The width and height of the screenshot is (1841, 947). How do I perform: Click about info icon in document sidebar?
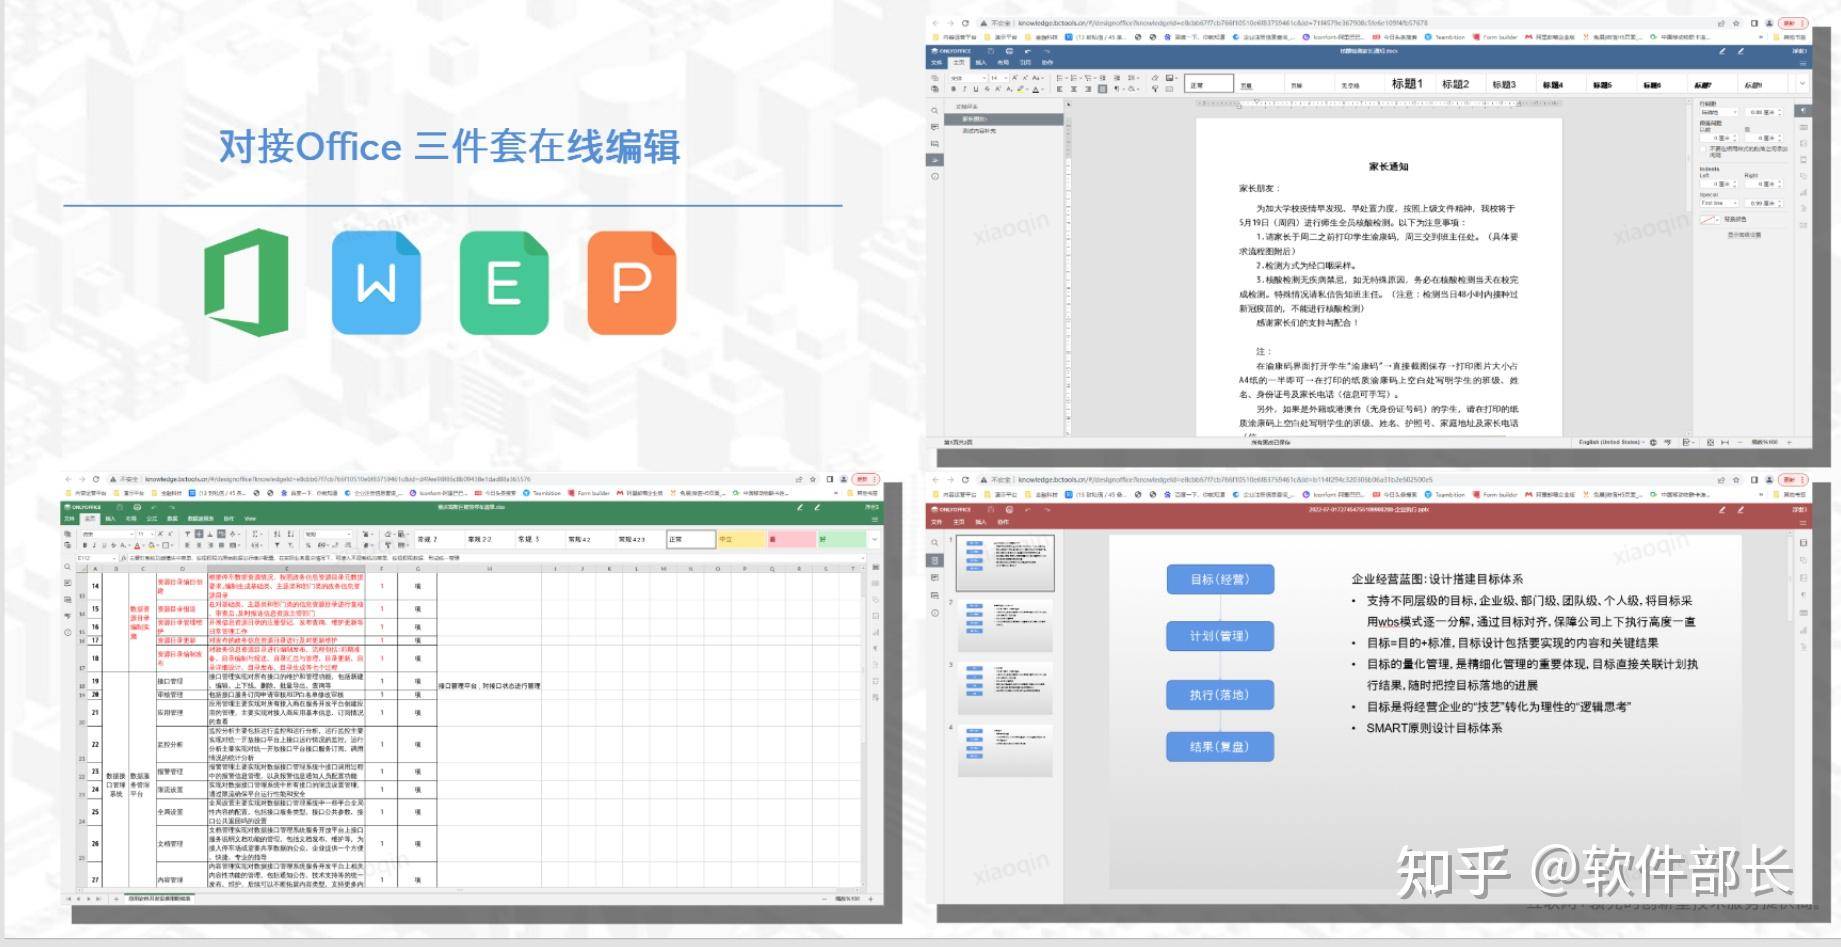[x=935, y=176]
